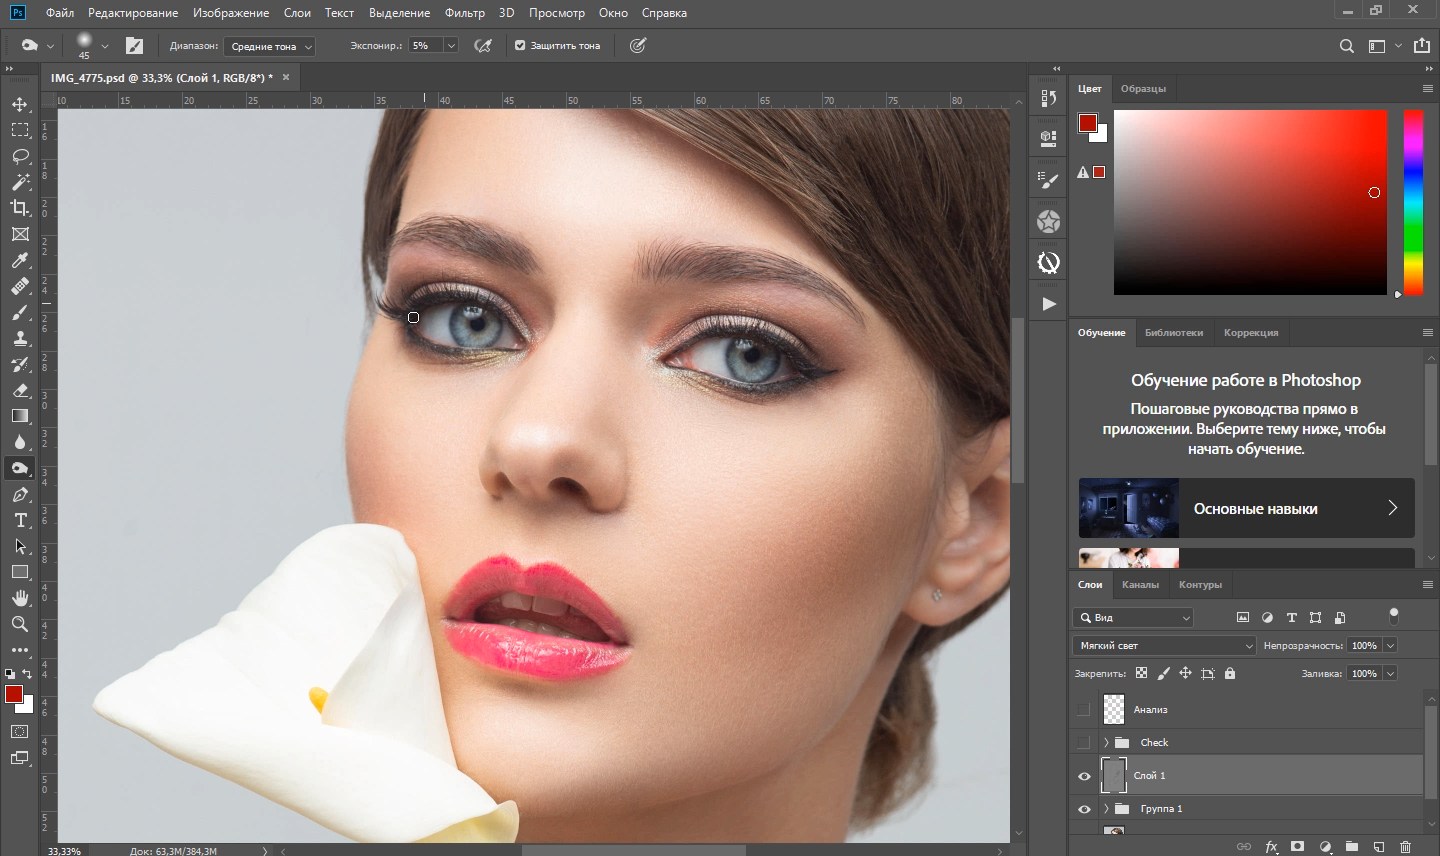The image size is (1440, 856).
Task: Open the Фильтр menu
Action: click(x=464, y=13)
